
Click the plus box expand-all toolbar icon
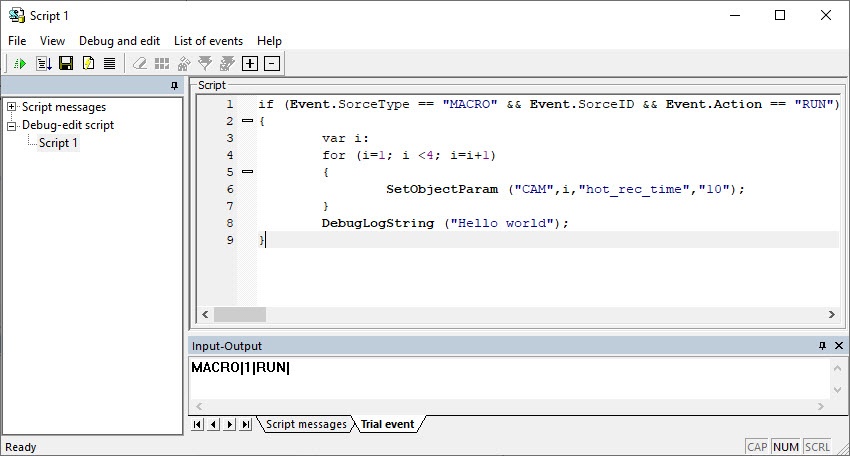[250, 64]
